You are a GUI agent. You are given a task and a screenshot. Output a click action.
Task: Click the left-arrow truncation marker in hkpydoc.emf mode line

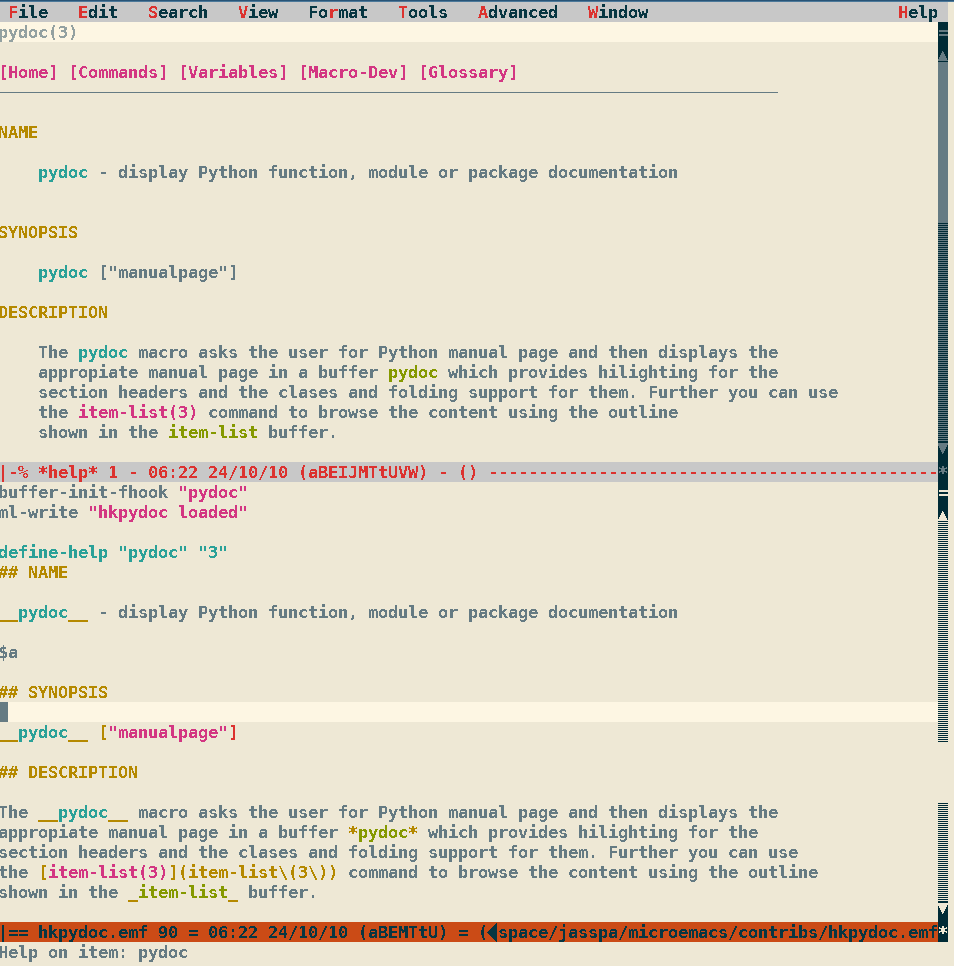coord(492,932)
